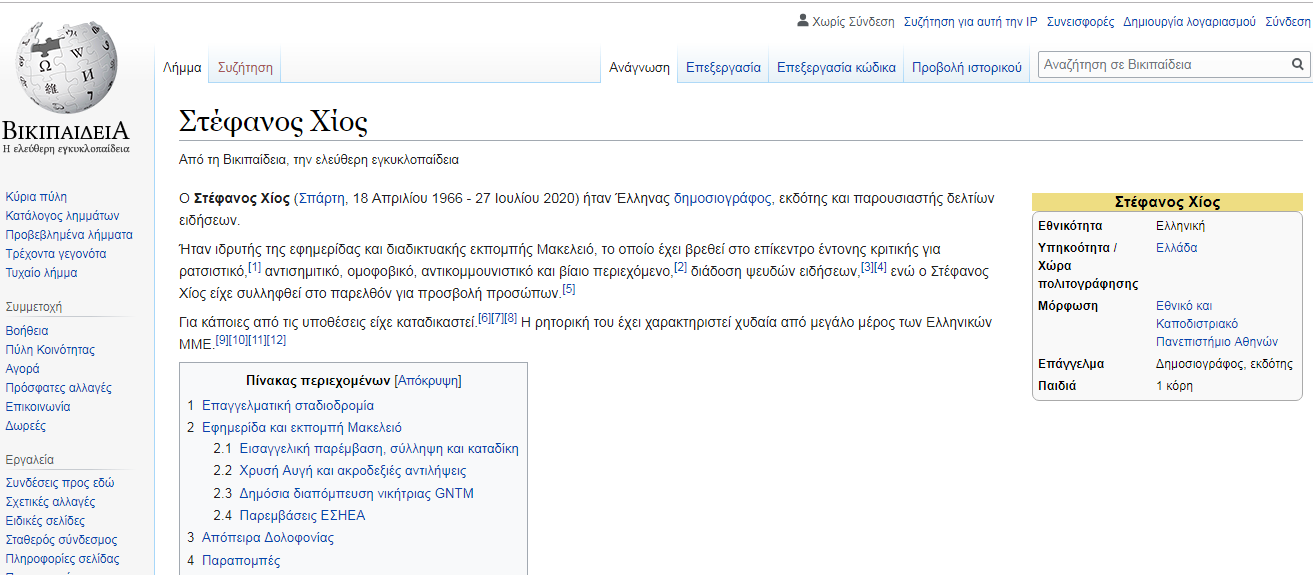The width and height of the screenshot is (1313, 575).
Task: Jump to Επαγγελματική σταδιοδρομία section
Action: pos(287,406)
